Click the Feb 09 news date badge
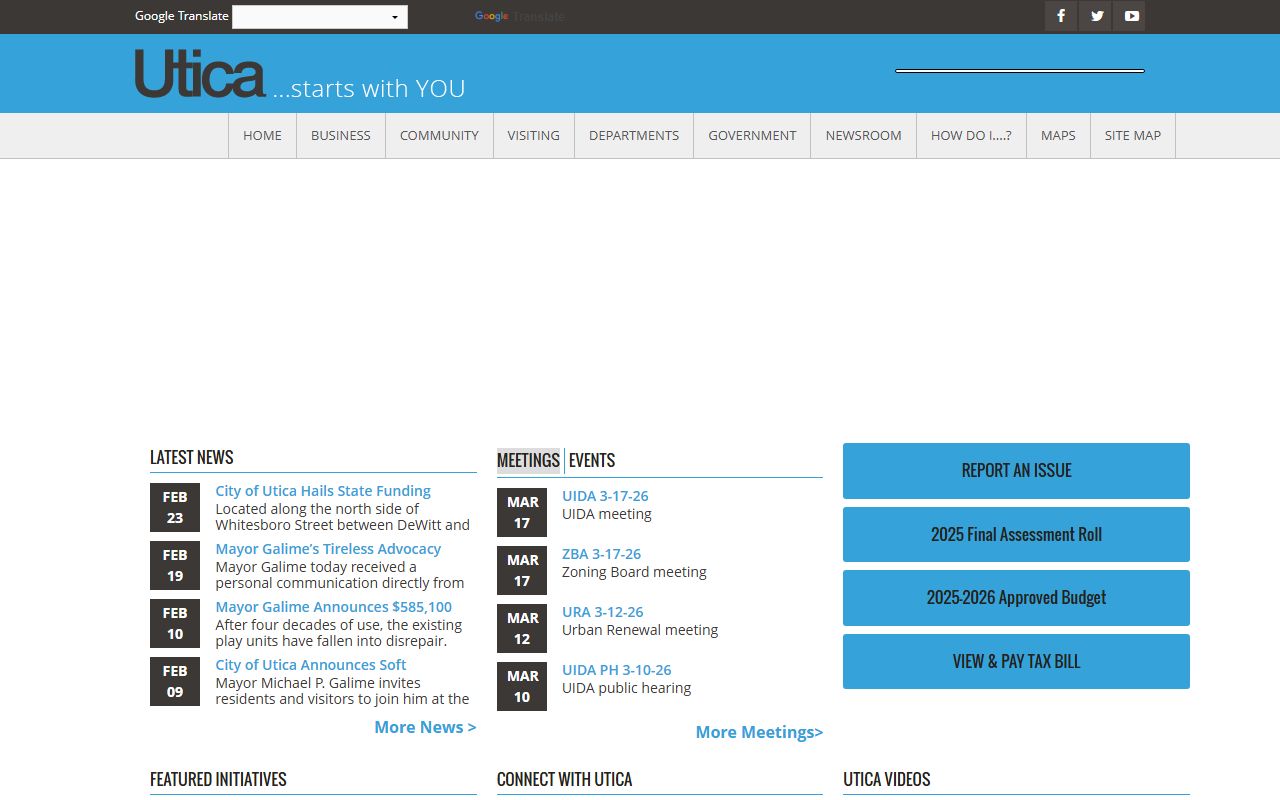1280x800 pixels. click(175, 681)
